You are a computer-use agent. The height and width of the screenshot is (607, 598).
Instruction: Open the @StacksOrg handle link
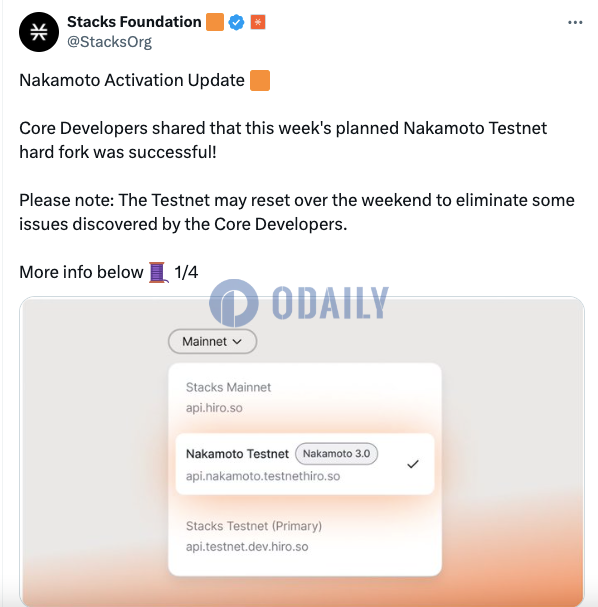click(110, 42)
